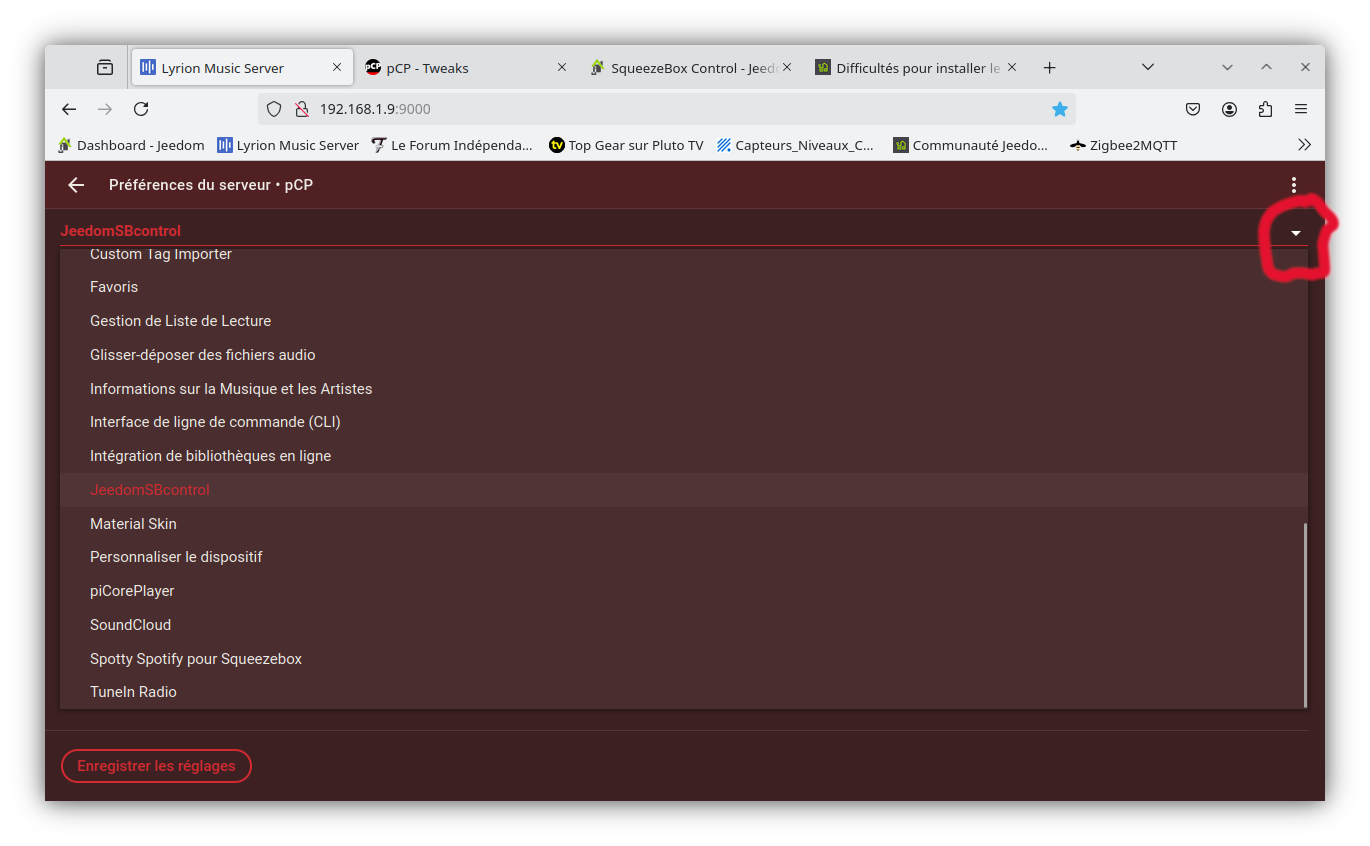
Task: Select SoundCloud in the settings list
Action: click(x=684, y=625)
